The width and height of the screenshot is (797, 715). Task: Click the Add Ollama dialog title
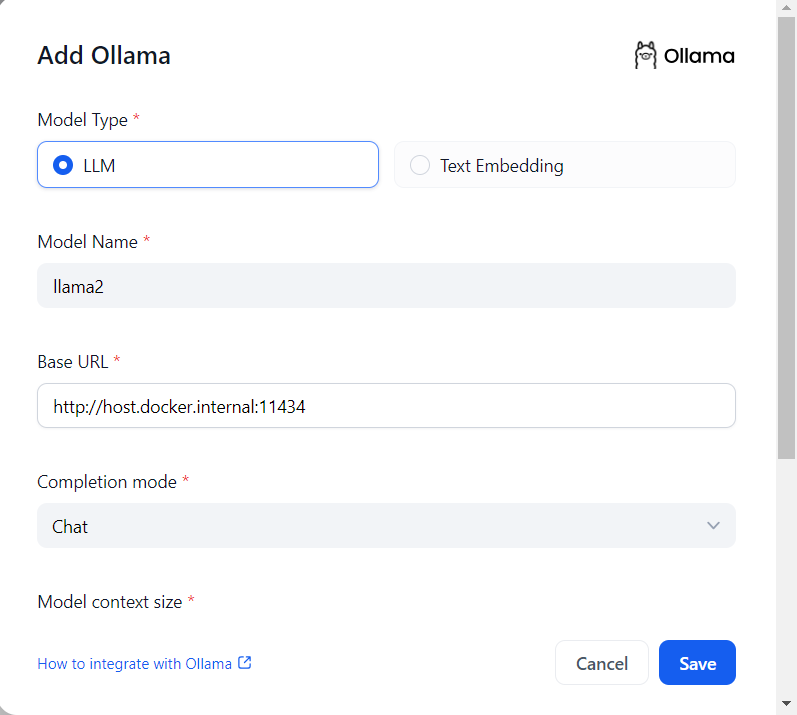pyautogui.click(x=104, y=56)
